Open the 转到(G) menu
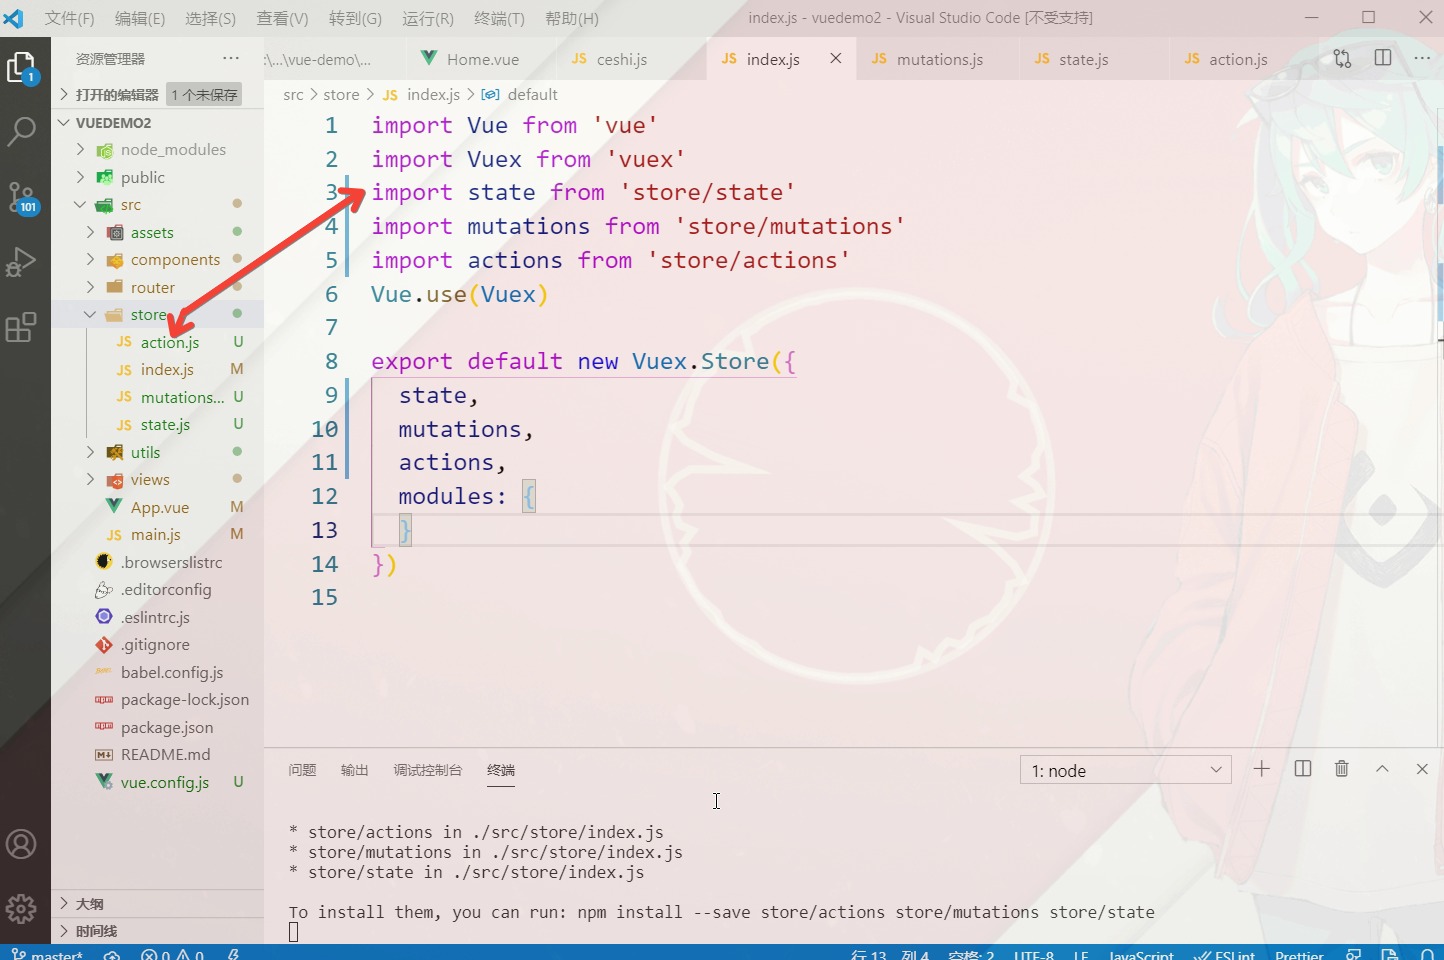 [355, 18]
